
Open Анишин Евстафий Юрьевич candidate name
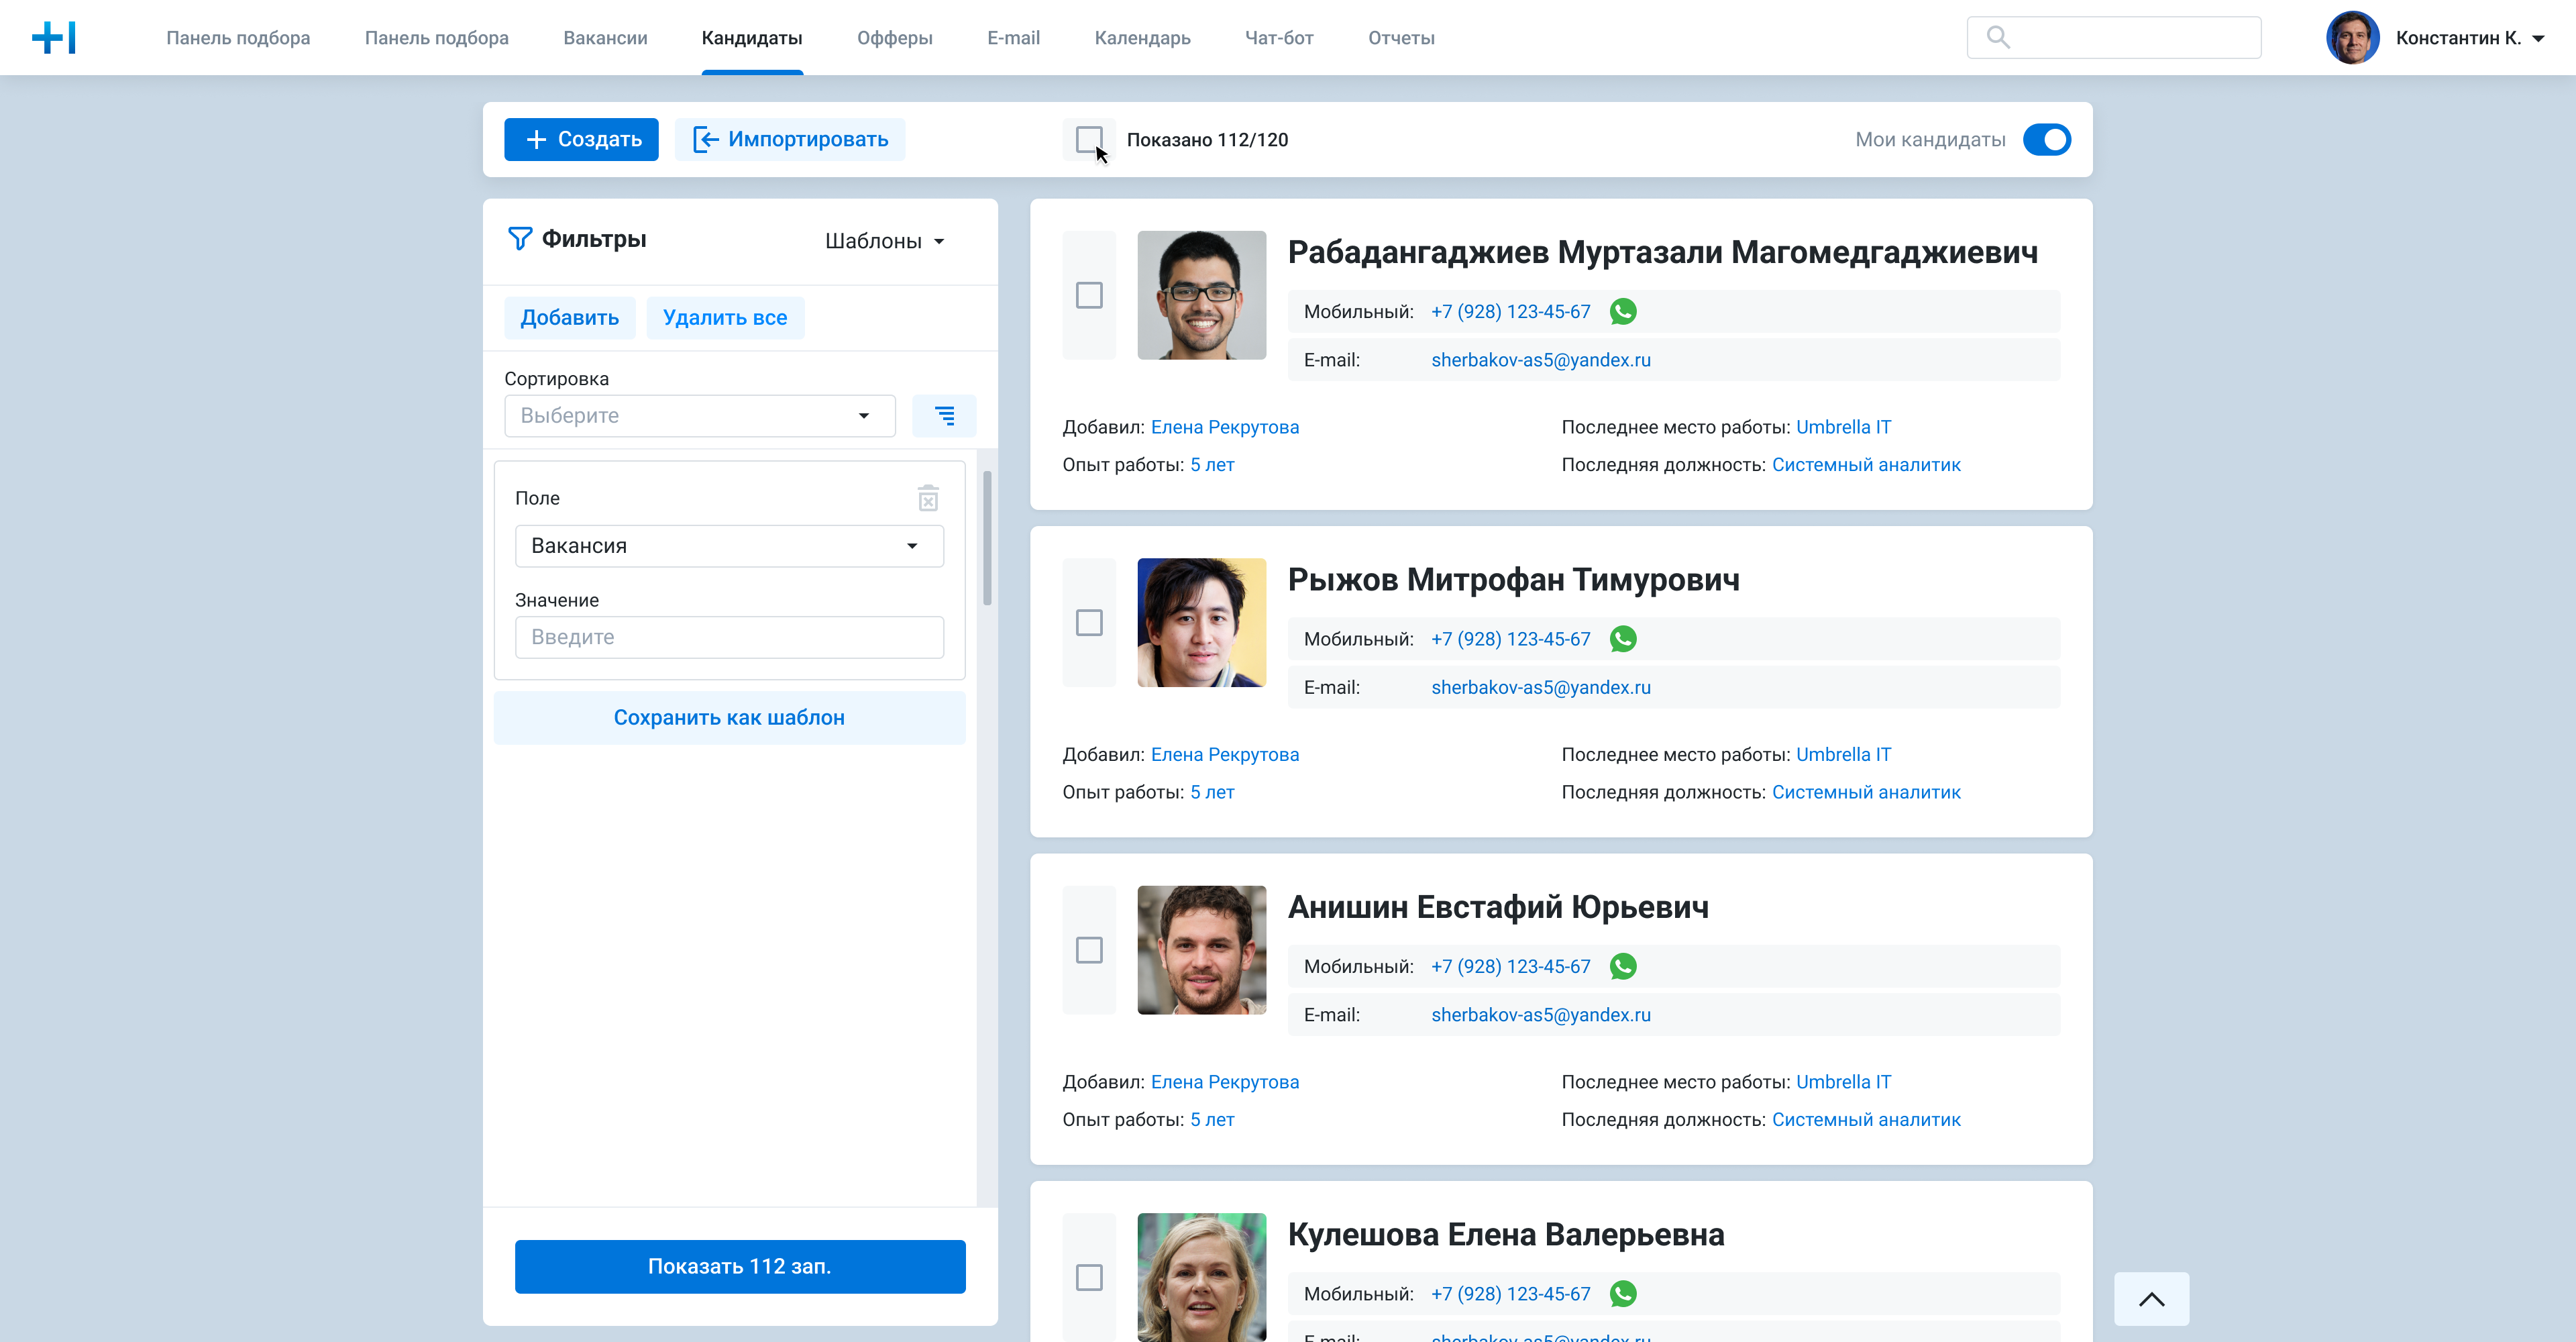tap(1498, 907)
